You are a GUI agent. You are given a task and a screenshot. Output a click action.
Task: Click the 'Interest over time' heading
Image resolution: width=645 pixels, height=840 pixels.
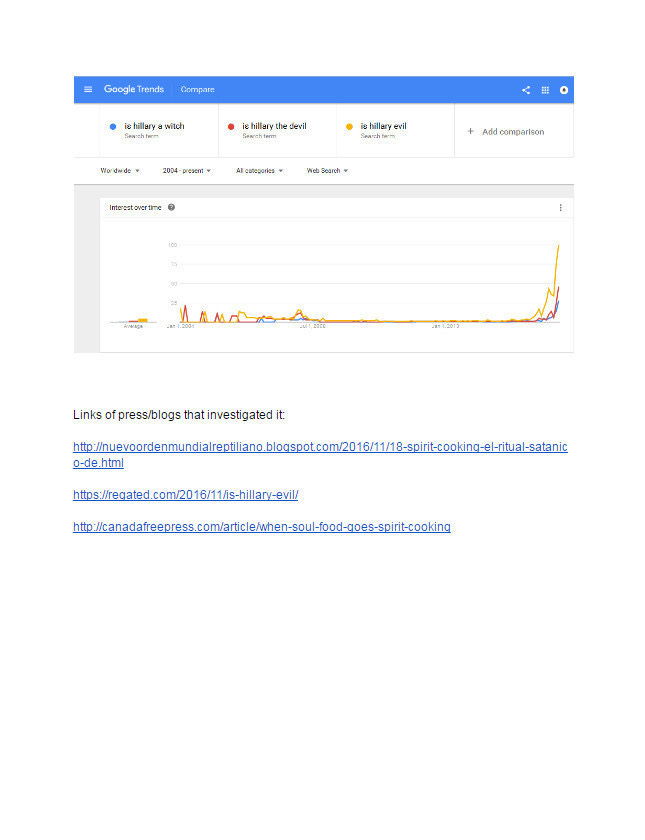click(x=135, y=207)
